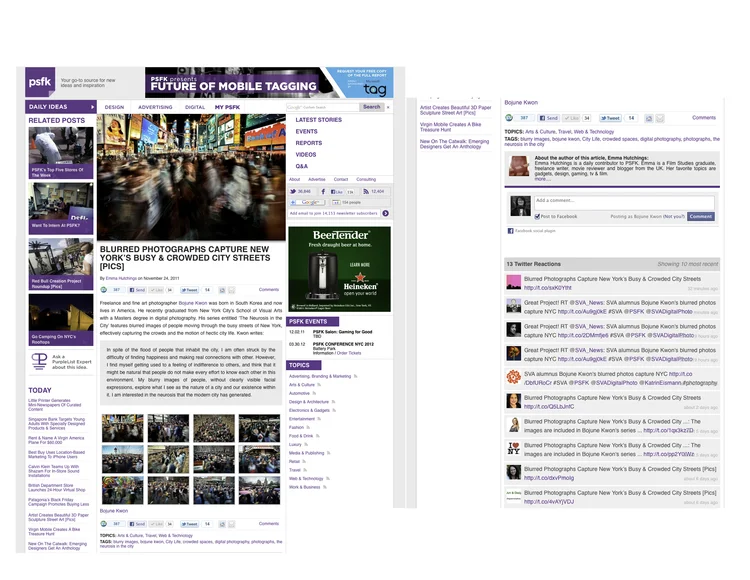750x580 pixels.
Task: Open the Patagonia's Black Friday Campaign story
Action: tap(58, 502)
